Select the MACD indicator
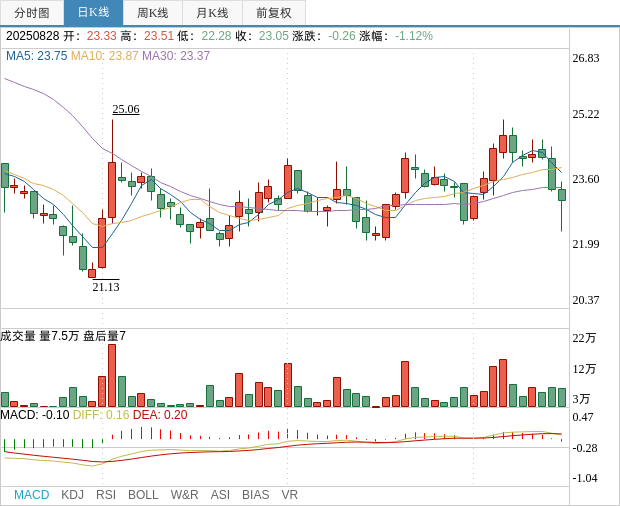Image resolution: width=620 pixels, height=506 pixels. point(32,495)
